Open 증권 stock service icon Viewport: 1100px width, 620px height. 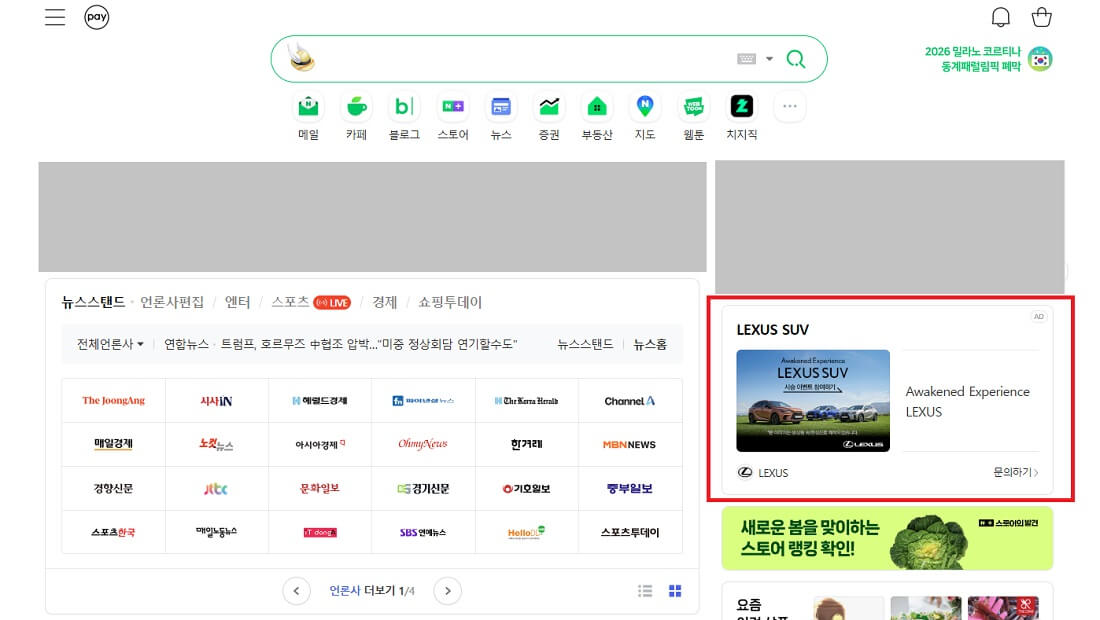[x=548, y=107]
